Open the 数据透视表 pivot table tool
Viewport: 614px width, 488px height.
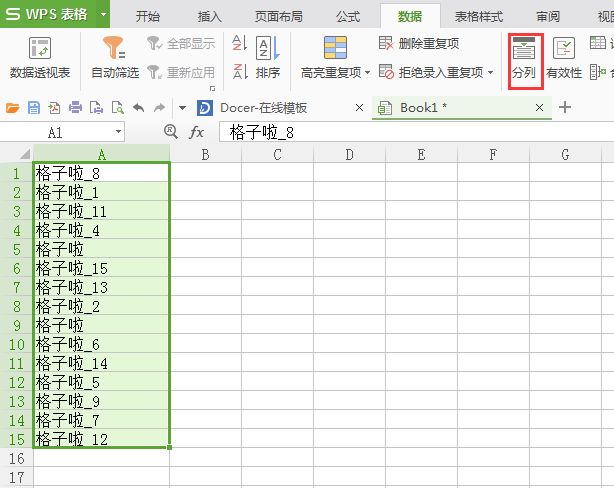click(x=40, y=59)
